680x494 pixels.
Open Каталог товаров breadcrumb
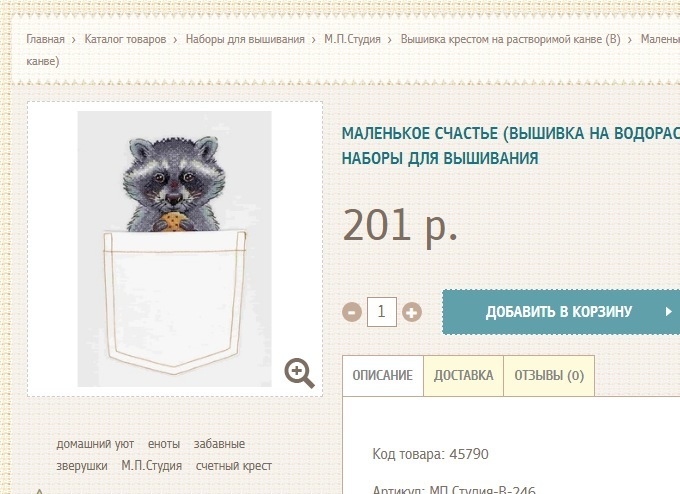(x=125, y=39)
